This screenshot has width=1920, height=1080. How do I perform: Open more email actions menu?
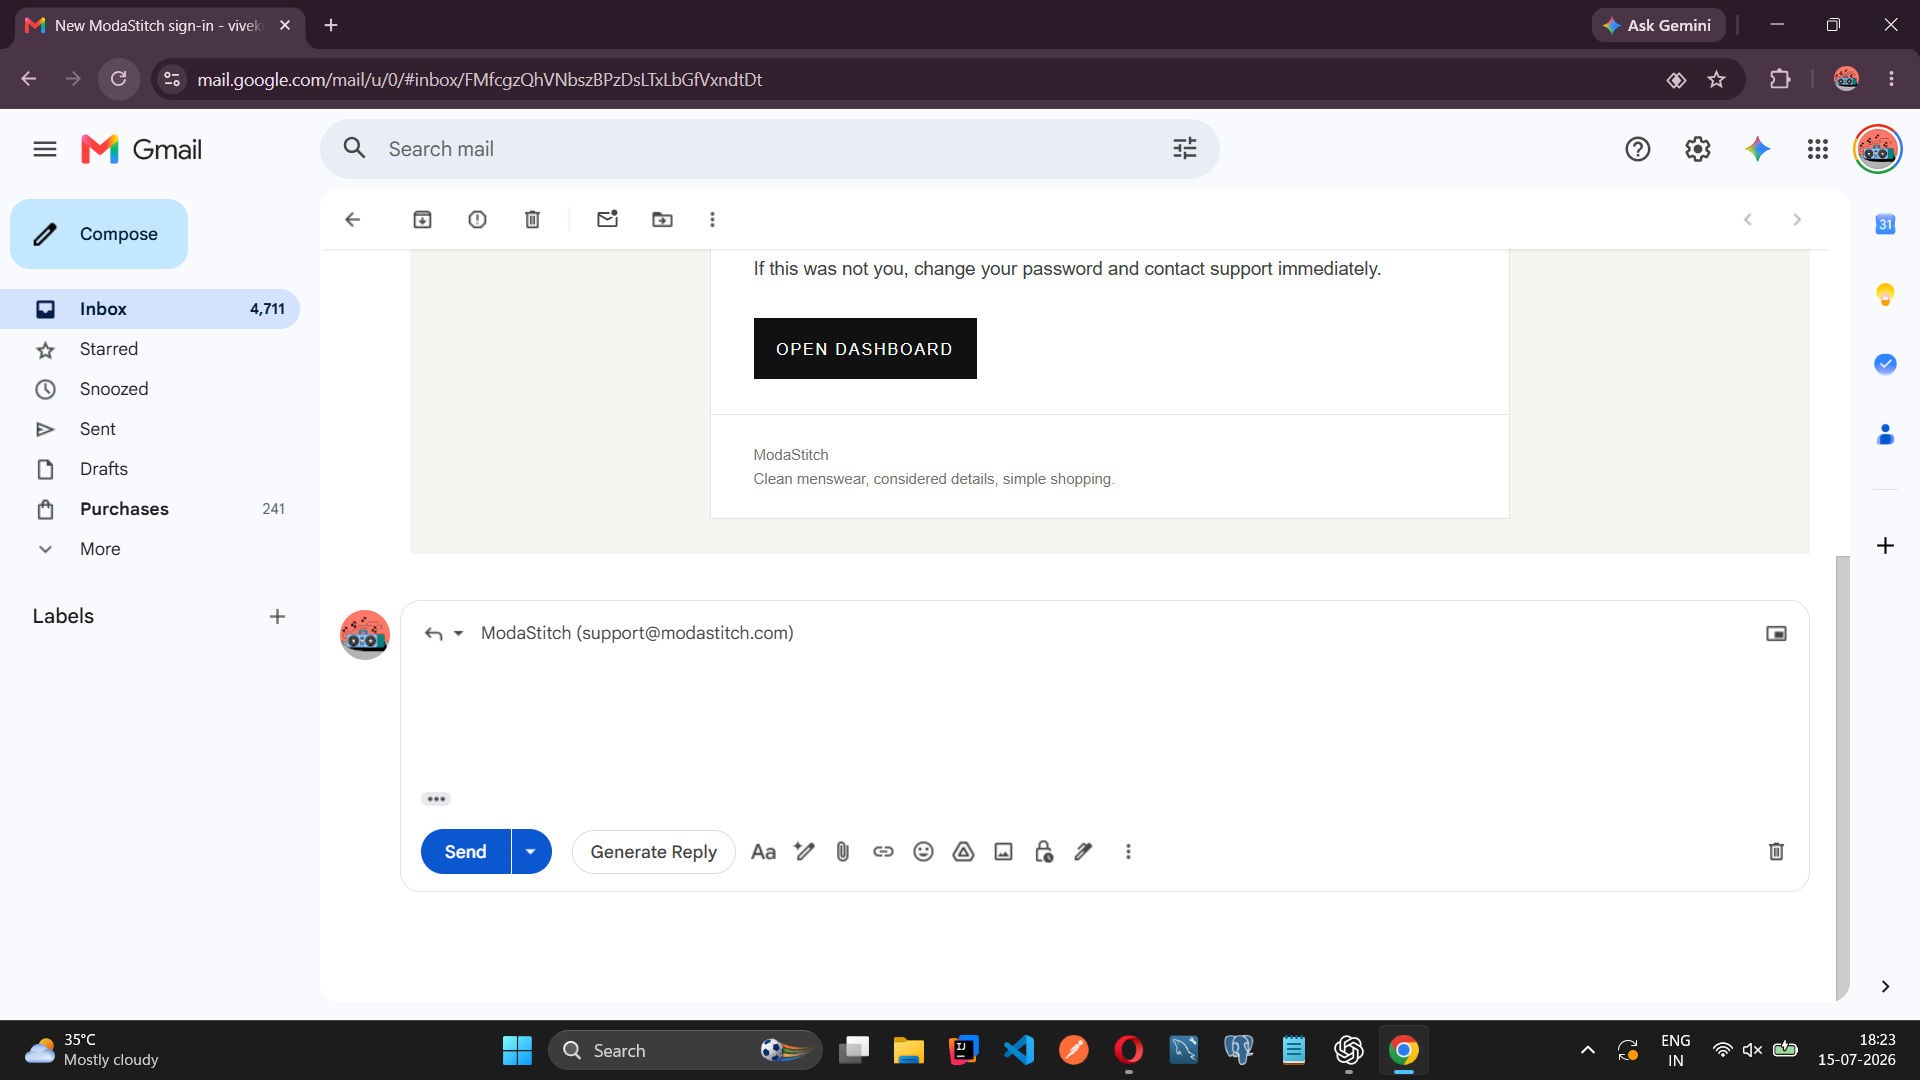tap(713, 219)
